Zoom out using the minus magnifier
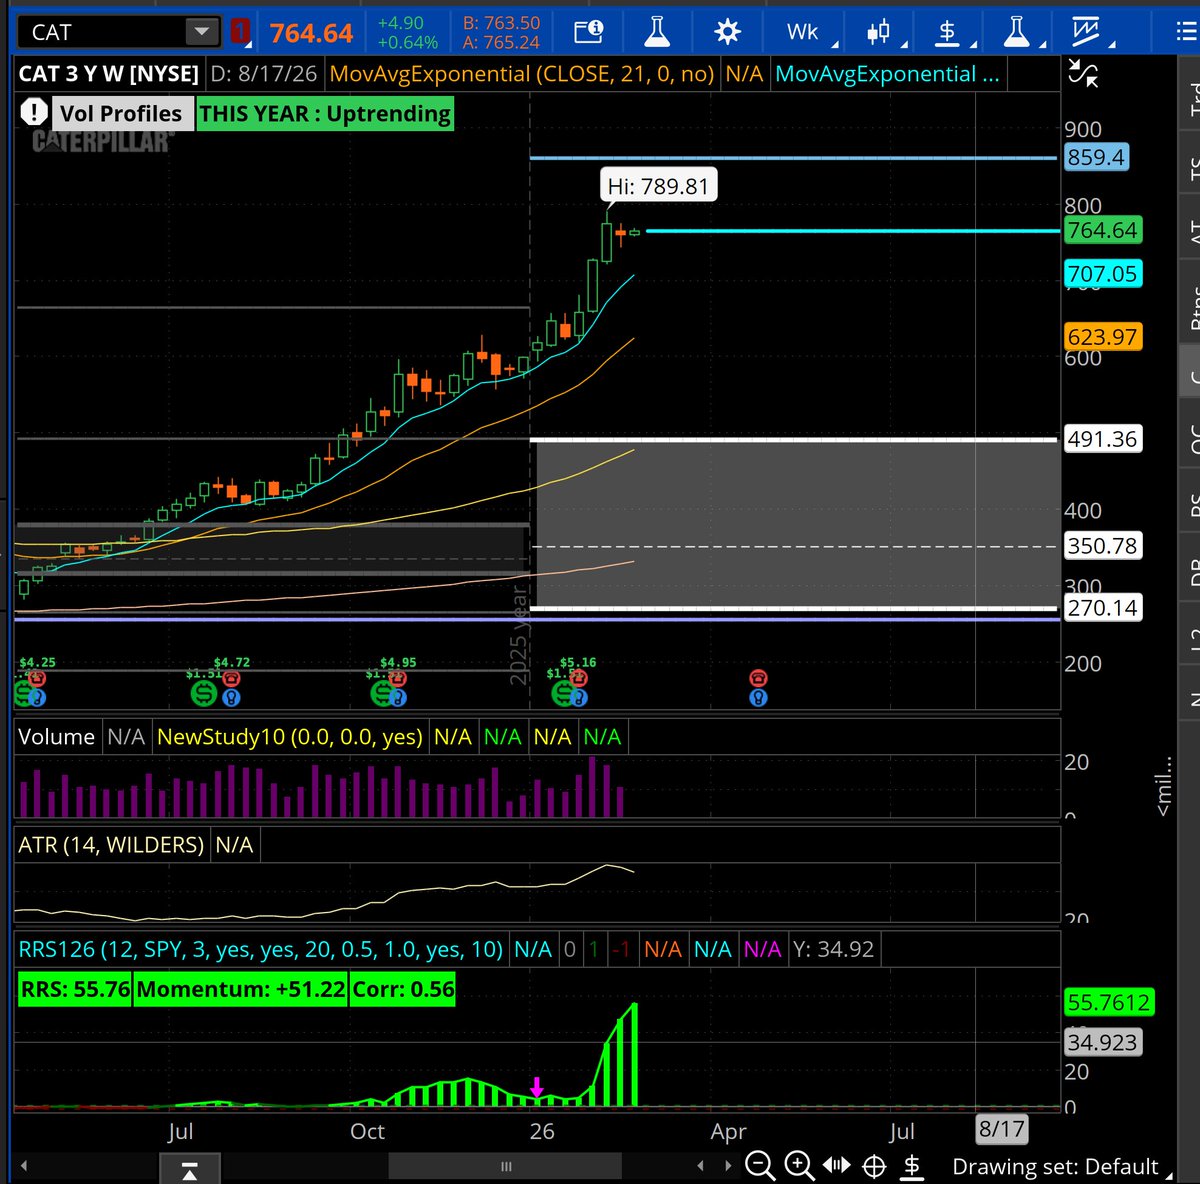1200x1184 pixels. tap(760, 1165)
